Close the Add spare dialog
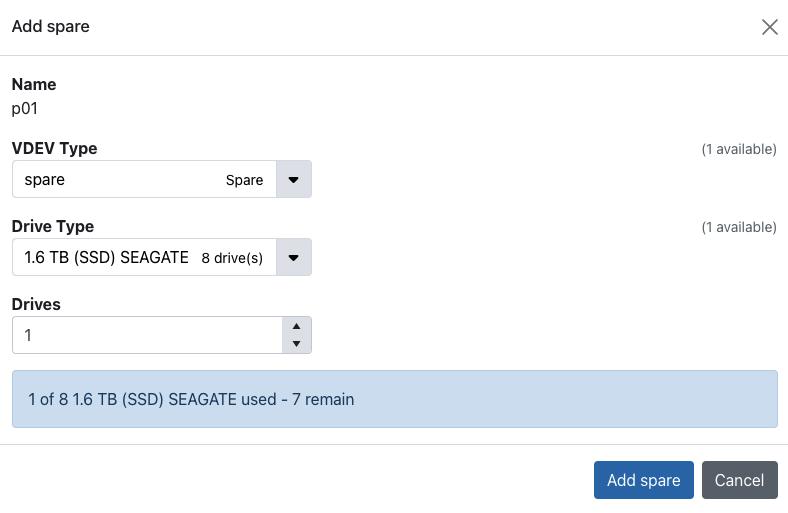The height and width of the screenshot is (513, 788). coord(769,27)
